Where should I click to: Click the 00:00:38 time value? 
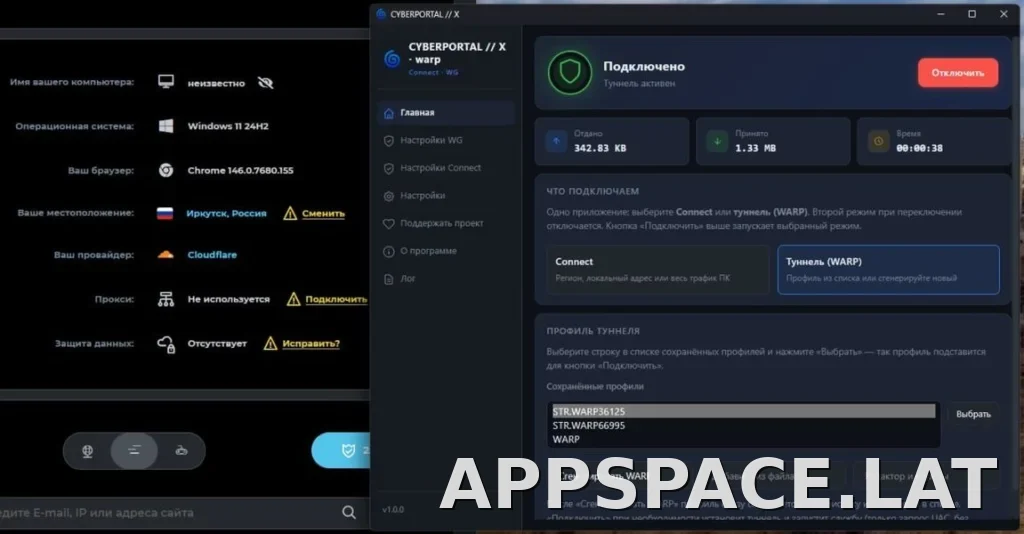tap(920, 148)
